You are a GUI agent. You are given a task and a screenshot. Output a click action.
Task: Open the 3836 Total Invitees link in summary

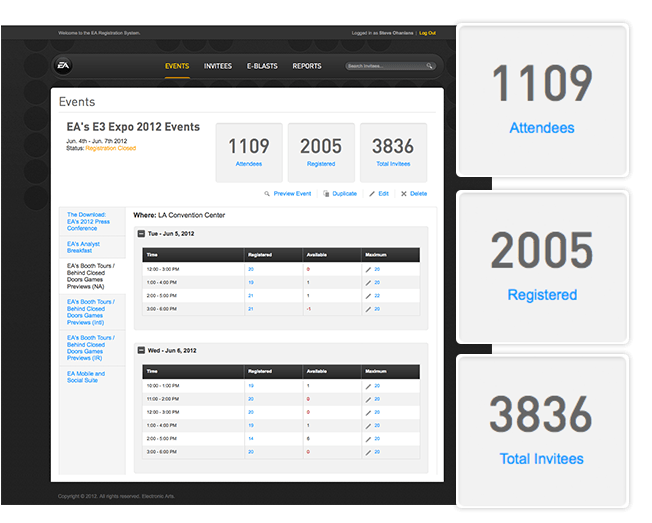[393, 164]
